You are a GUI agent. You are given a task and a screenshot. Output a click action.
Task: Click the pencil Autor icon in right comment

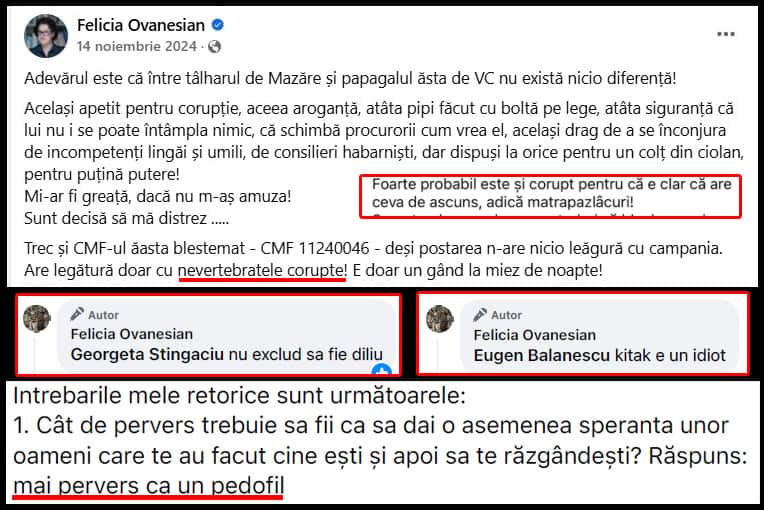tap(480, 315)
